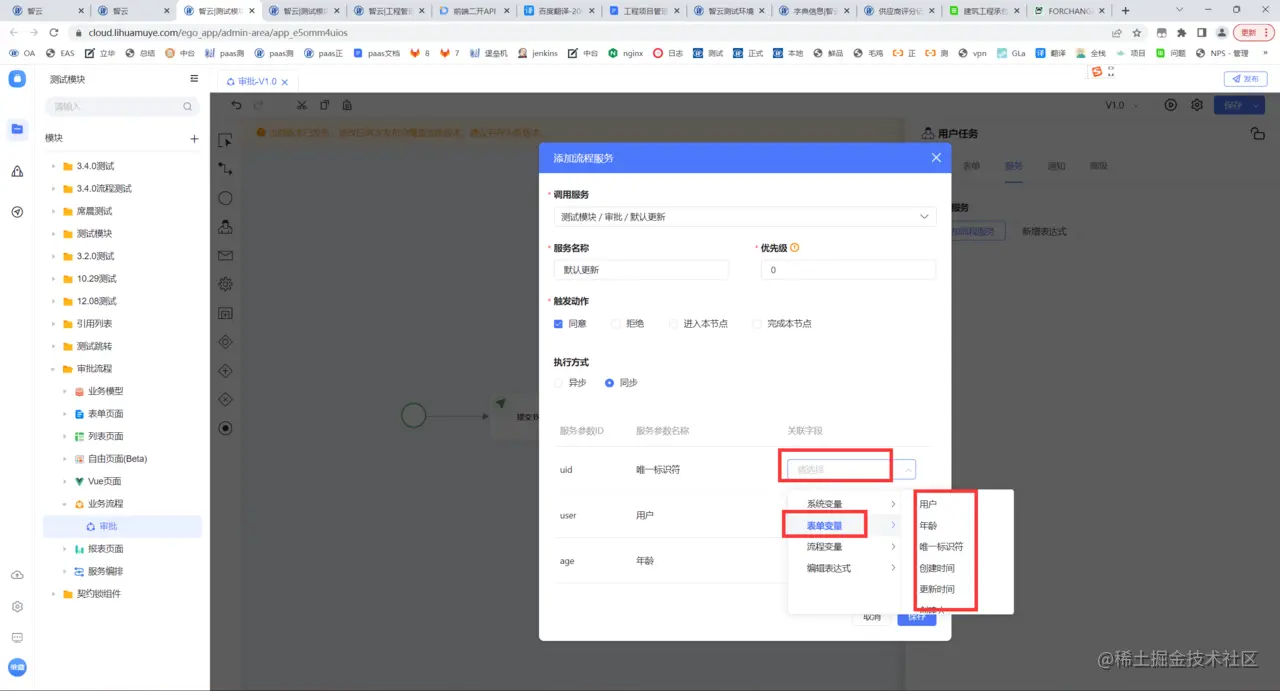Select the connector line tool in palette
The width and height of the screenshot is (1280, 691).
[225, 169]
